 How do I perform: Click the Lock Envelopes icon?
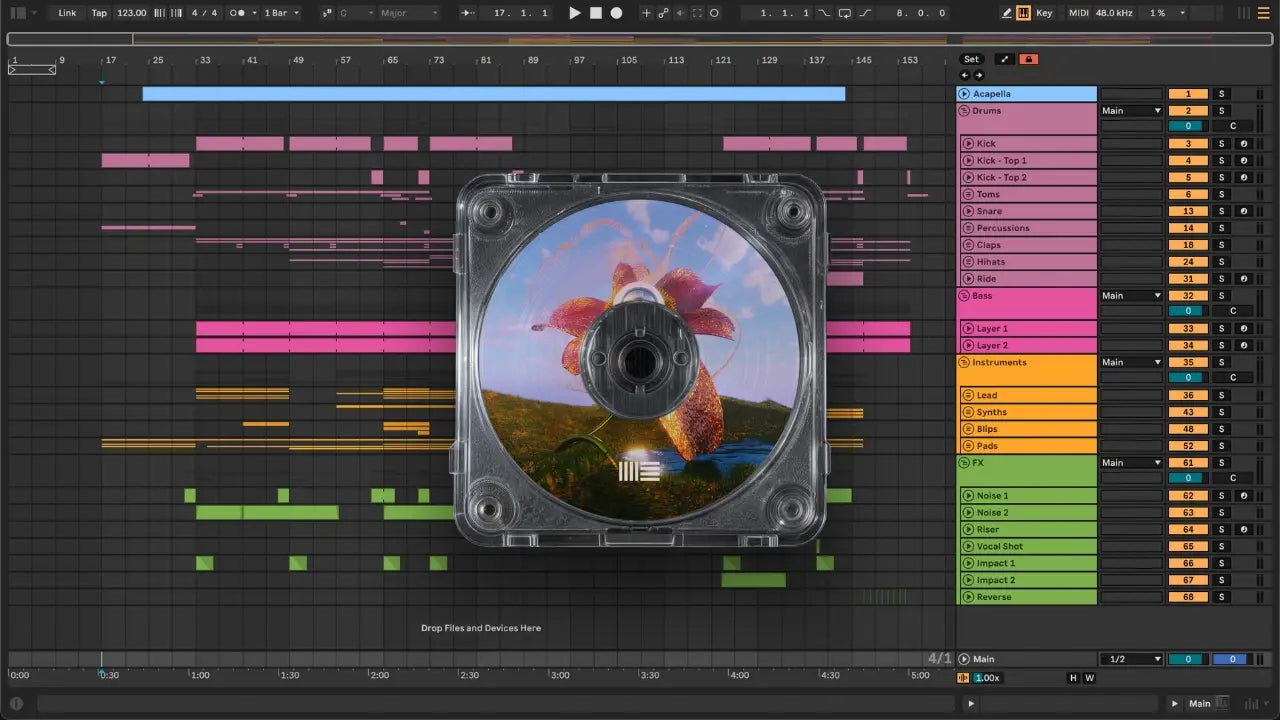click(1028, 59)
